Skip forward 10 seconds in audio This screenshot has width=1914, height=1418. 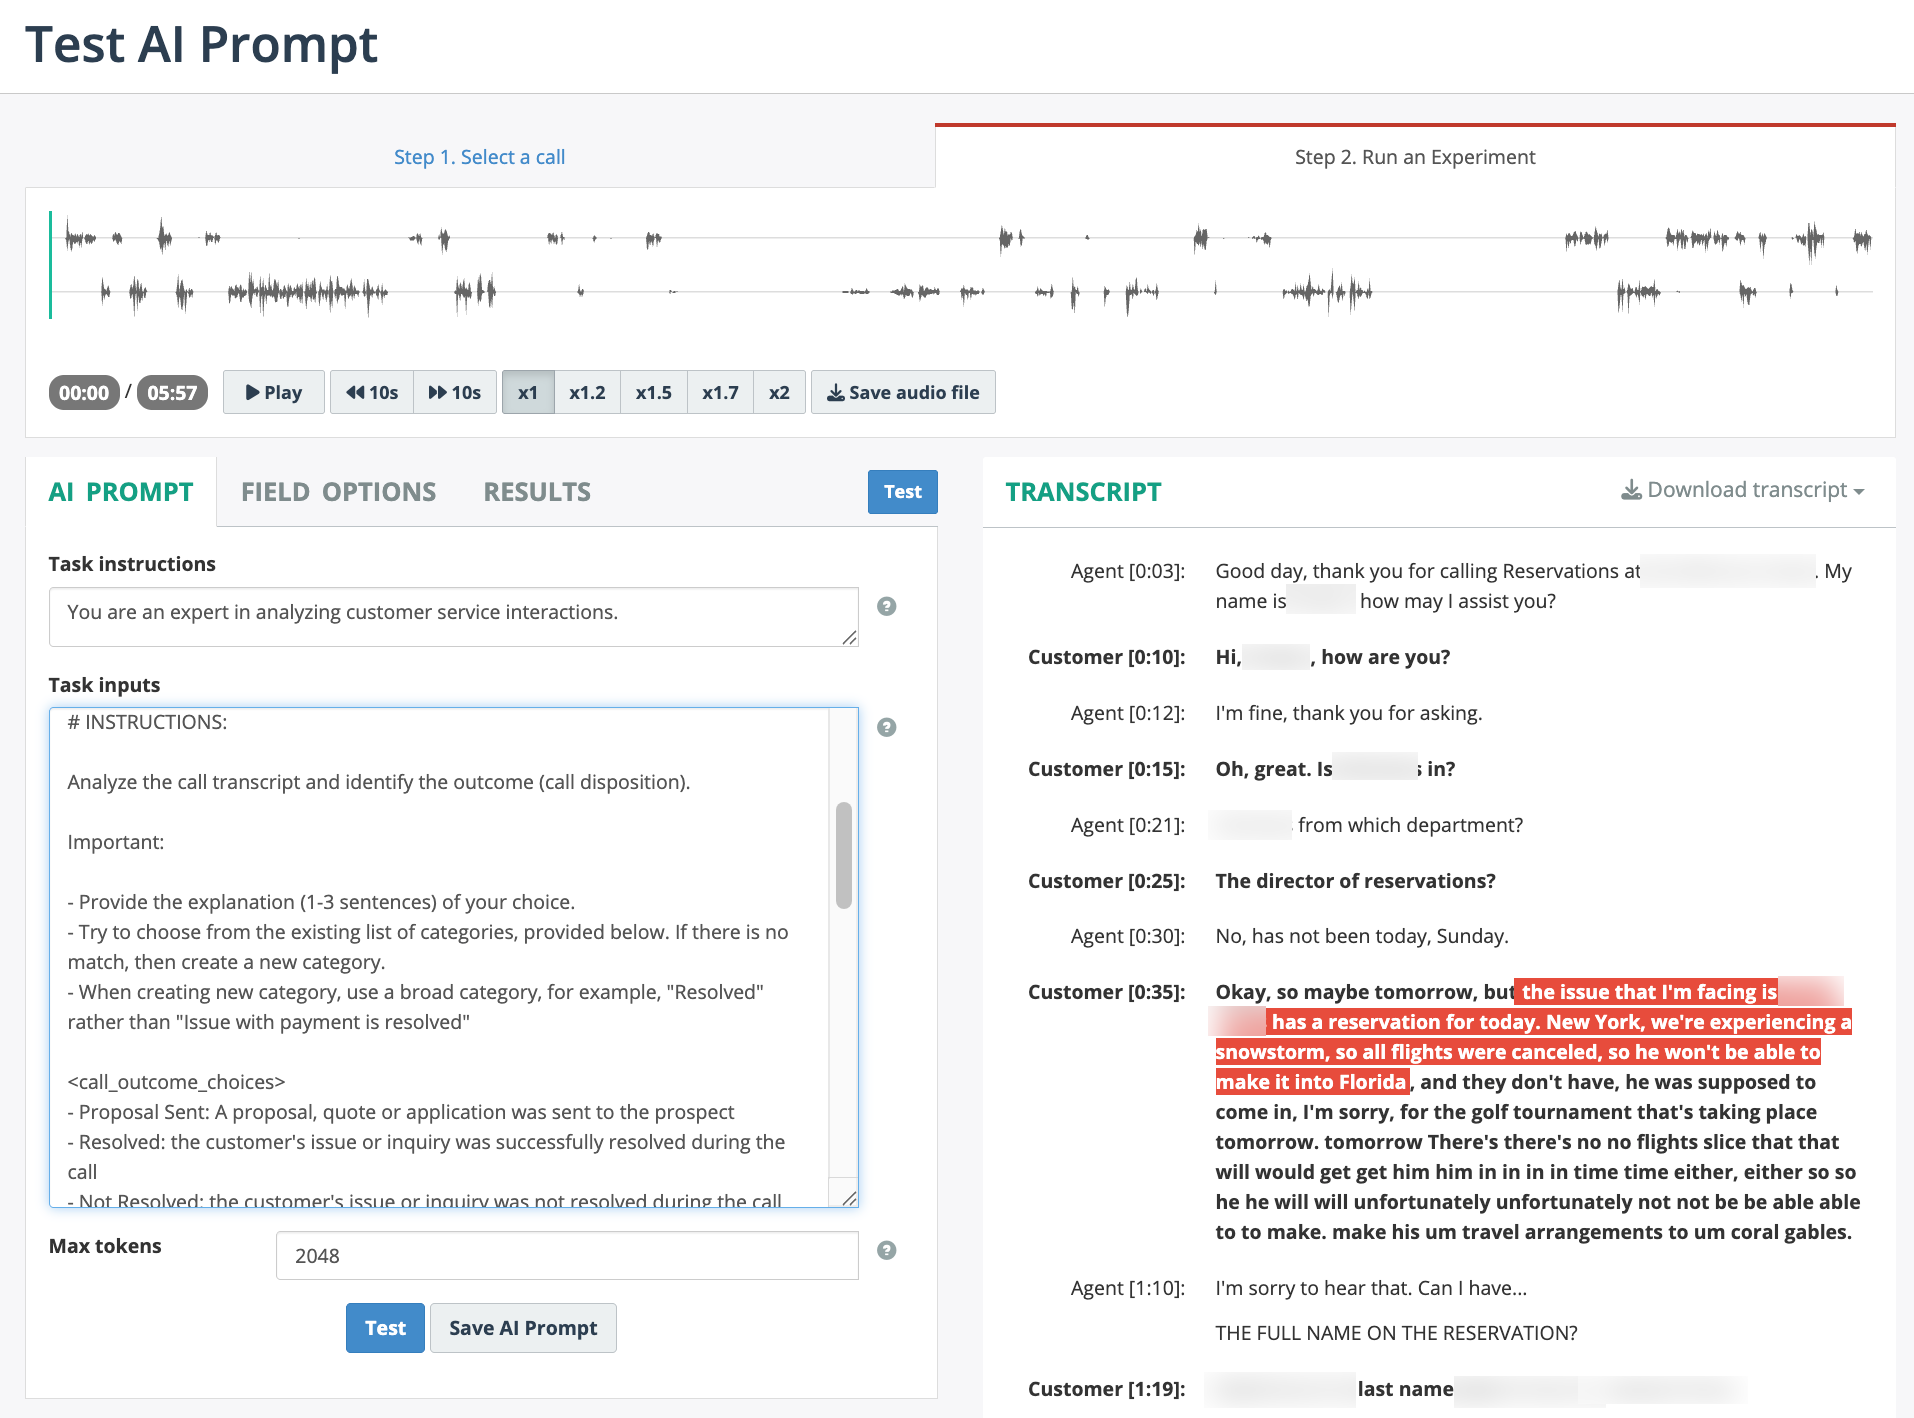(455, 392)
